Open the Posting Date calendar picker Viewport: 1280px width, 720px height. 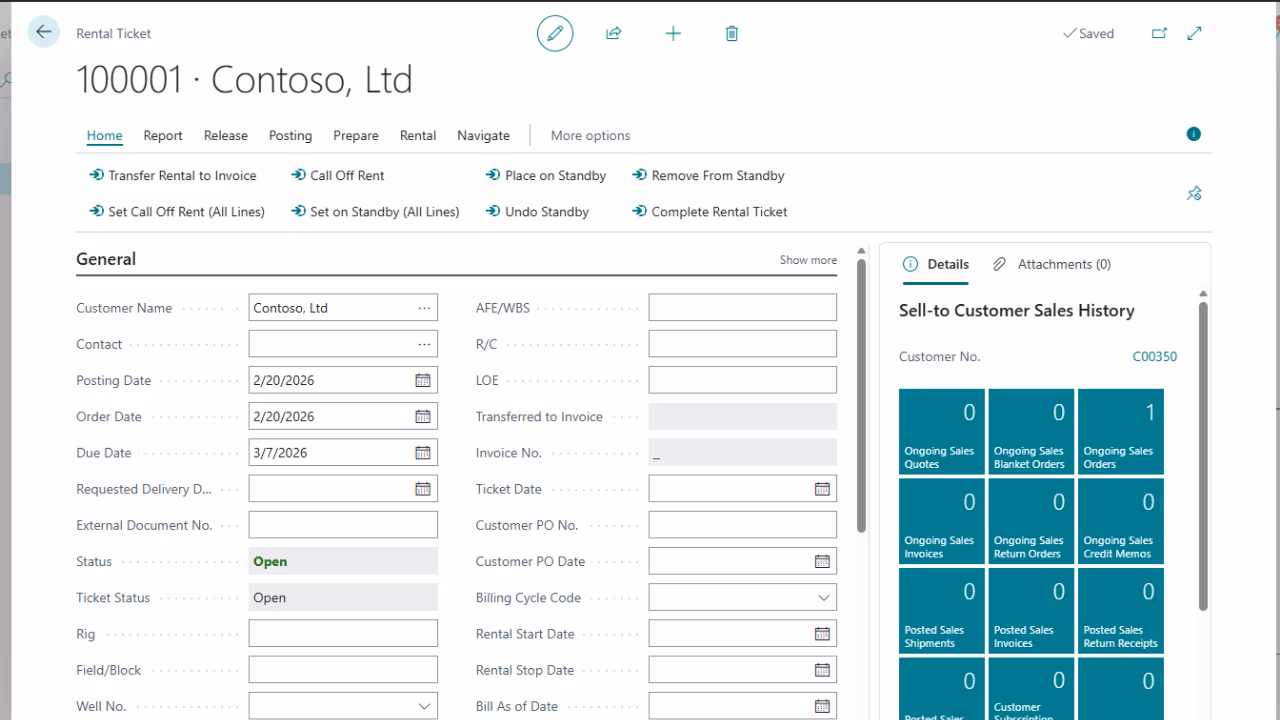pos(423,380)
